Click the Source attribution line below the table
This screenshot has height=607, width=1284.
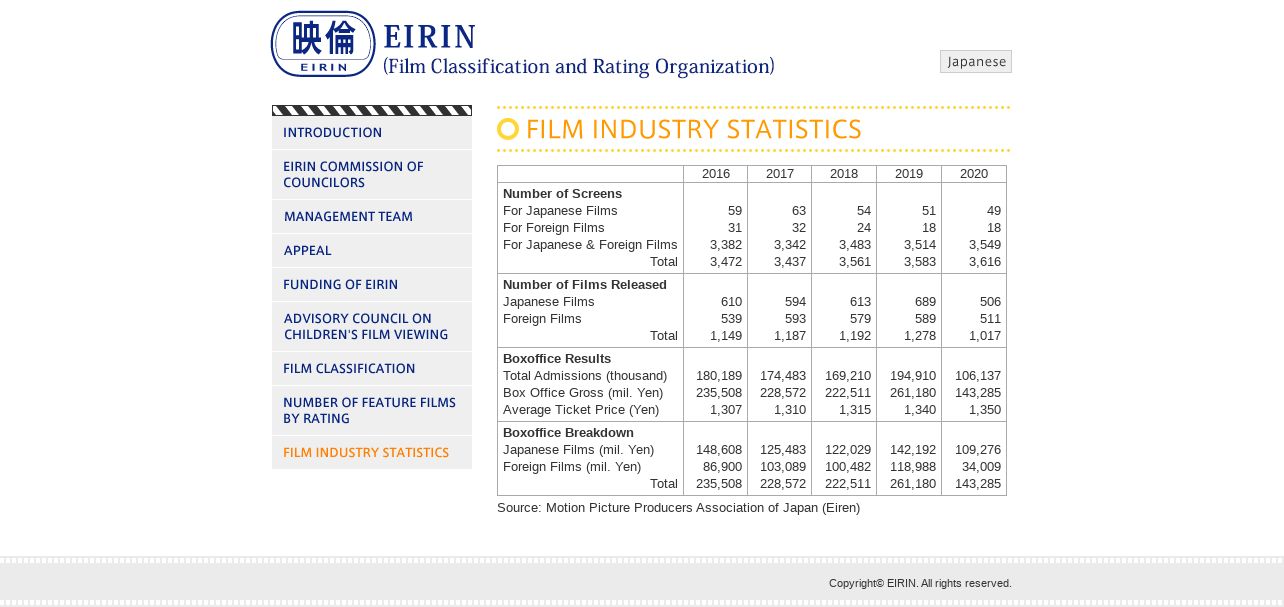[x=678, y=508]
